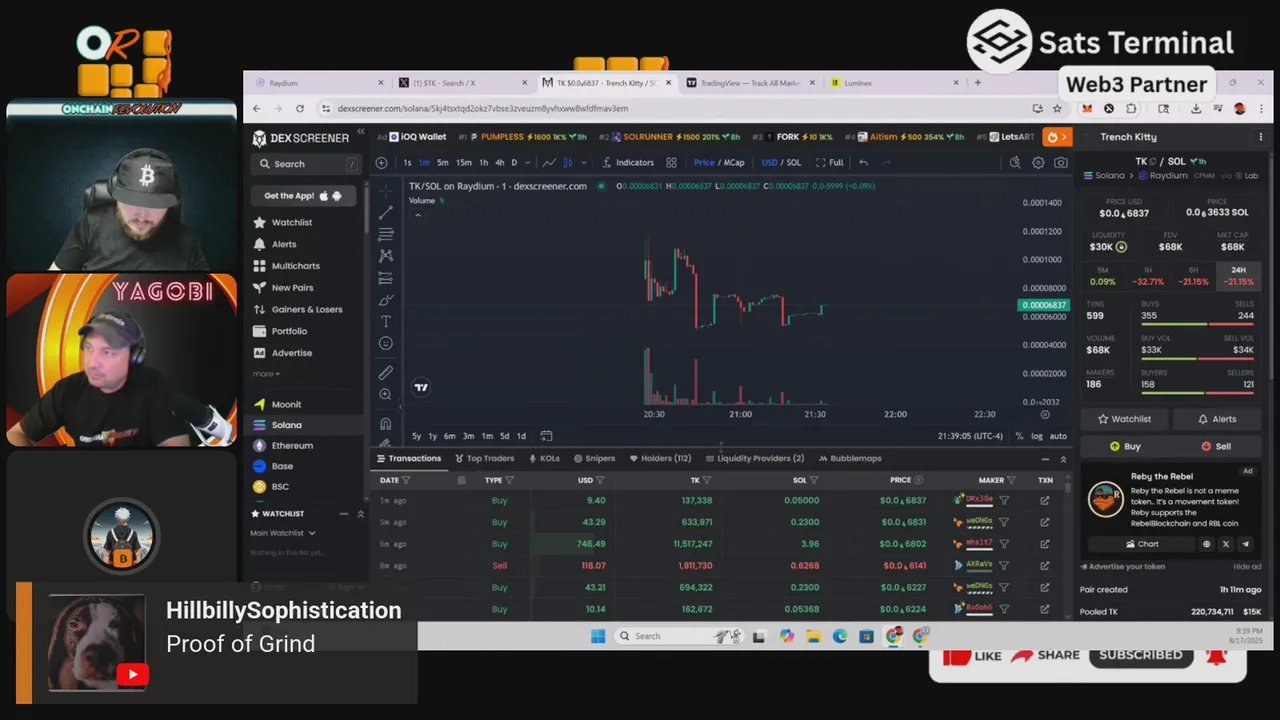The height and width of the screenshot is (720, 1280).
Task: Expand transactions panel with double chevron
Action: tap(1063, 459)
